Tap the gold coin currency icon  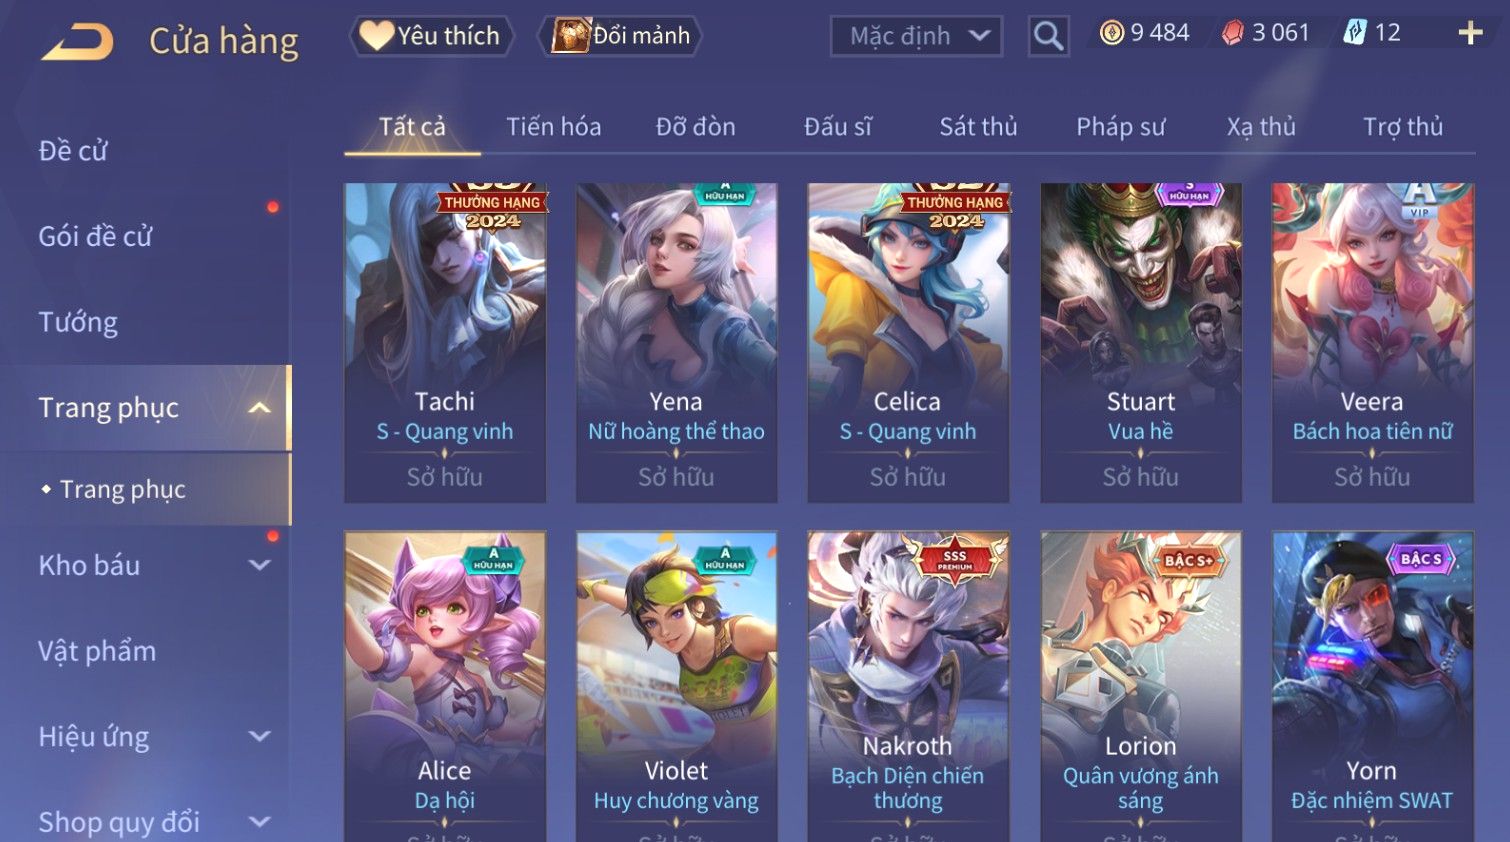(x=1112, y=33)
